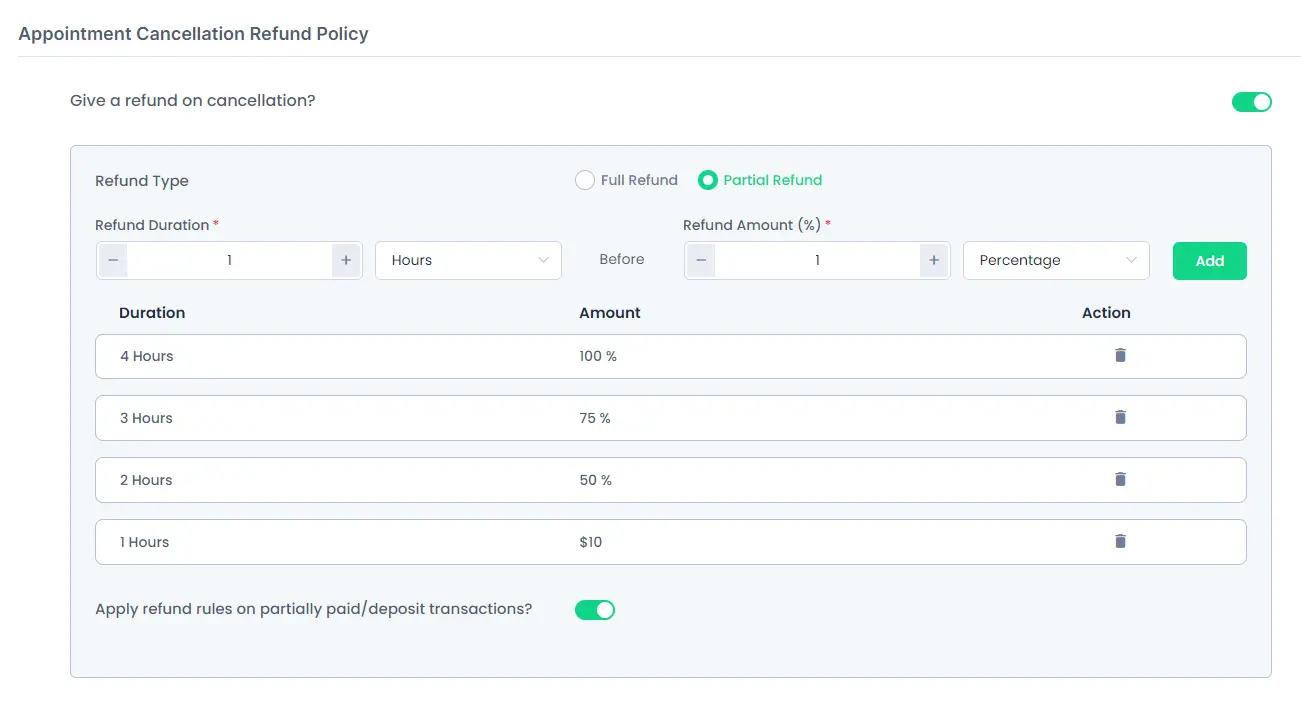Decrease Refund Duration with minus button
1301x705 pixels.
click(x=113, y=260)
